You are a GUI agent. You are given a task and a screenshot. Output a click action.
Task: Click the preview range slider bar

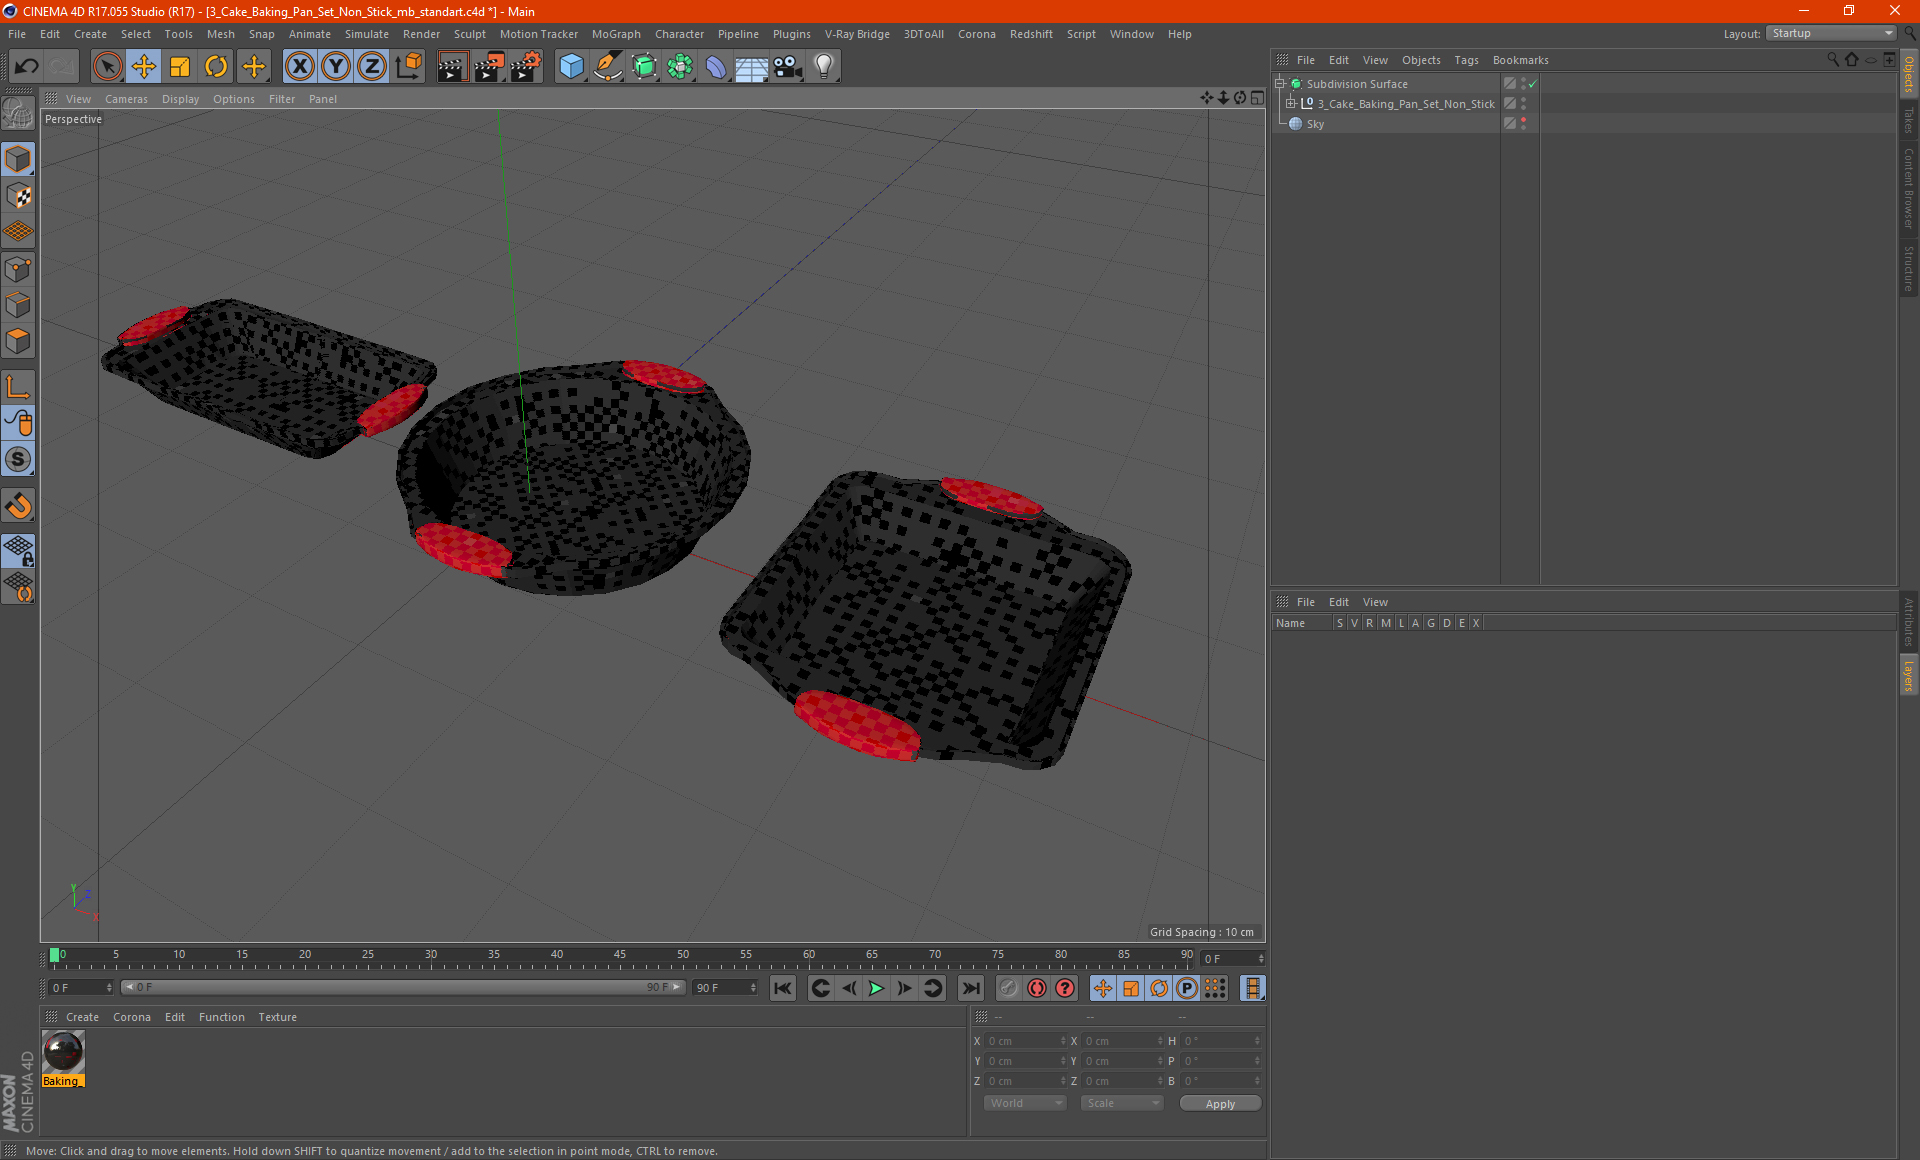403,987
